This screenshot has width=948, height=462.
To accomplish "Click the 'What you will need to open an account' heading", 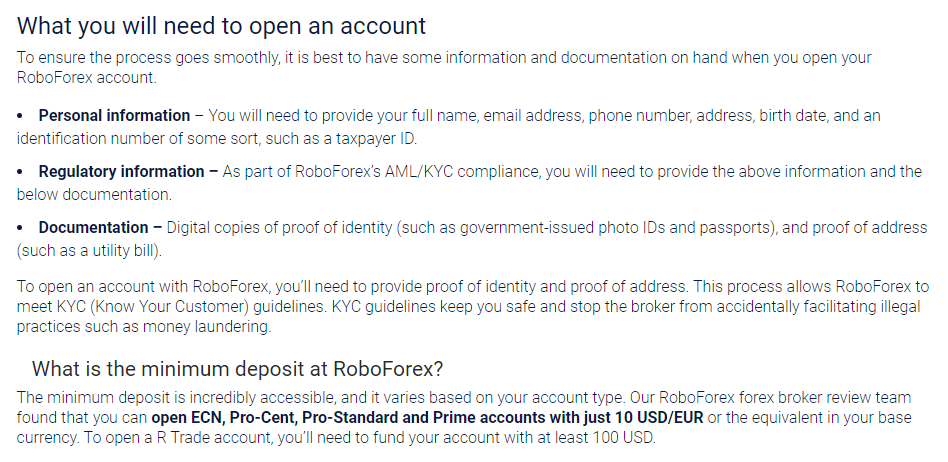I will point(221,26).
